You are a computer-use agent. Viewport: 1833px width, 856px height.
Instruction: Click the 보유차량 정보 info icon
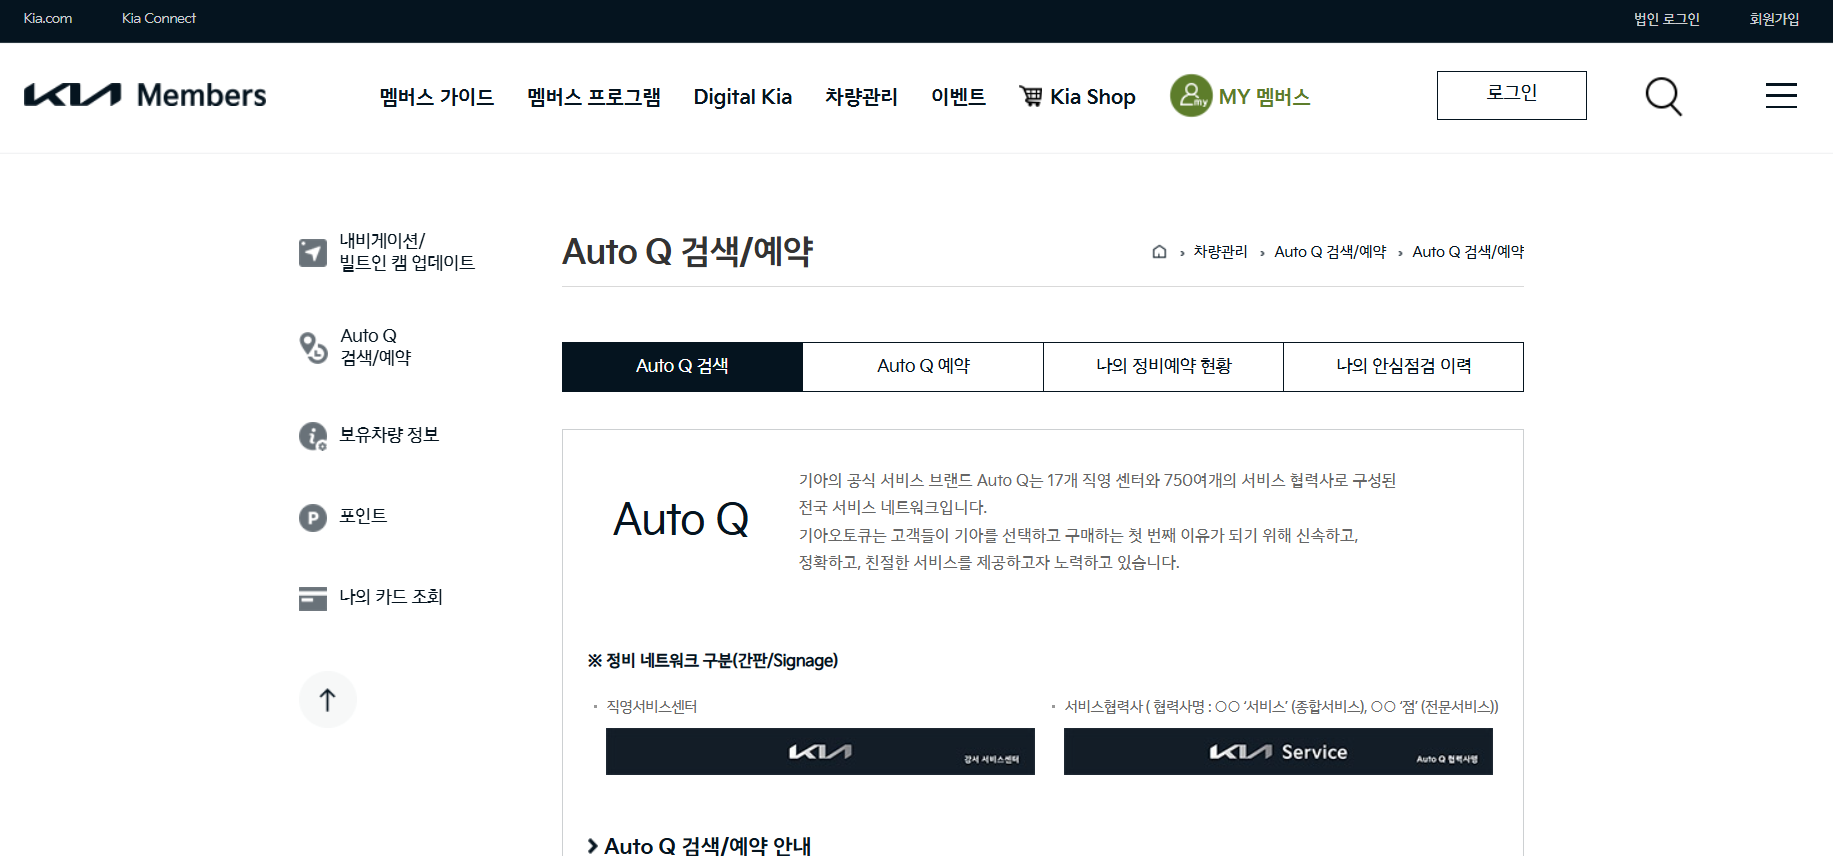tap(313, 436)
